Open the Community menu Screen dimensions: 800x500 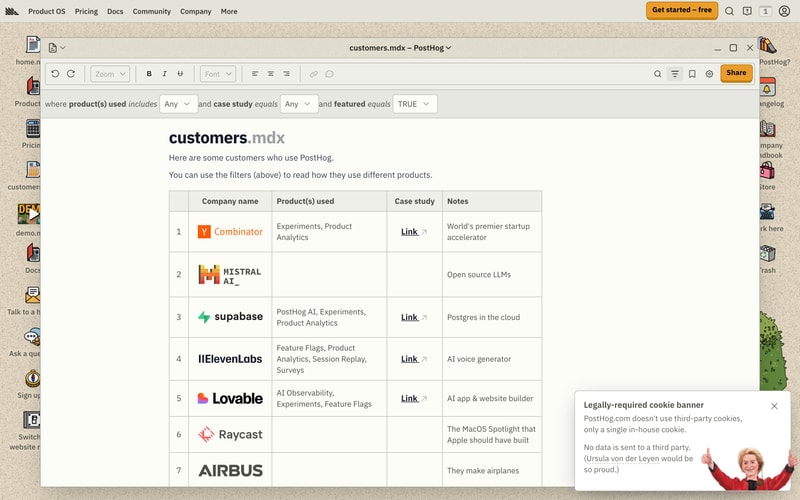coord(152,11)
